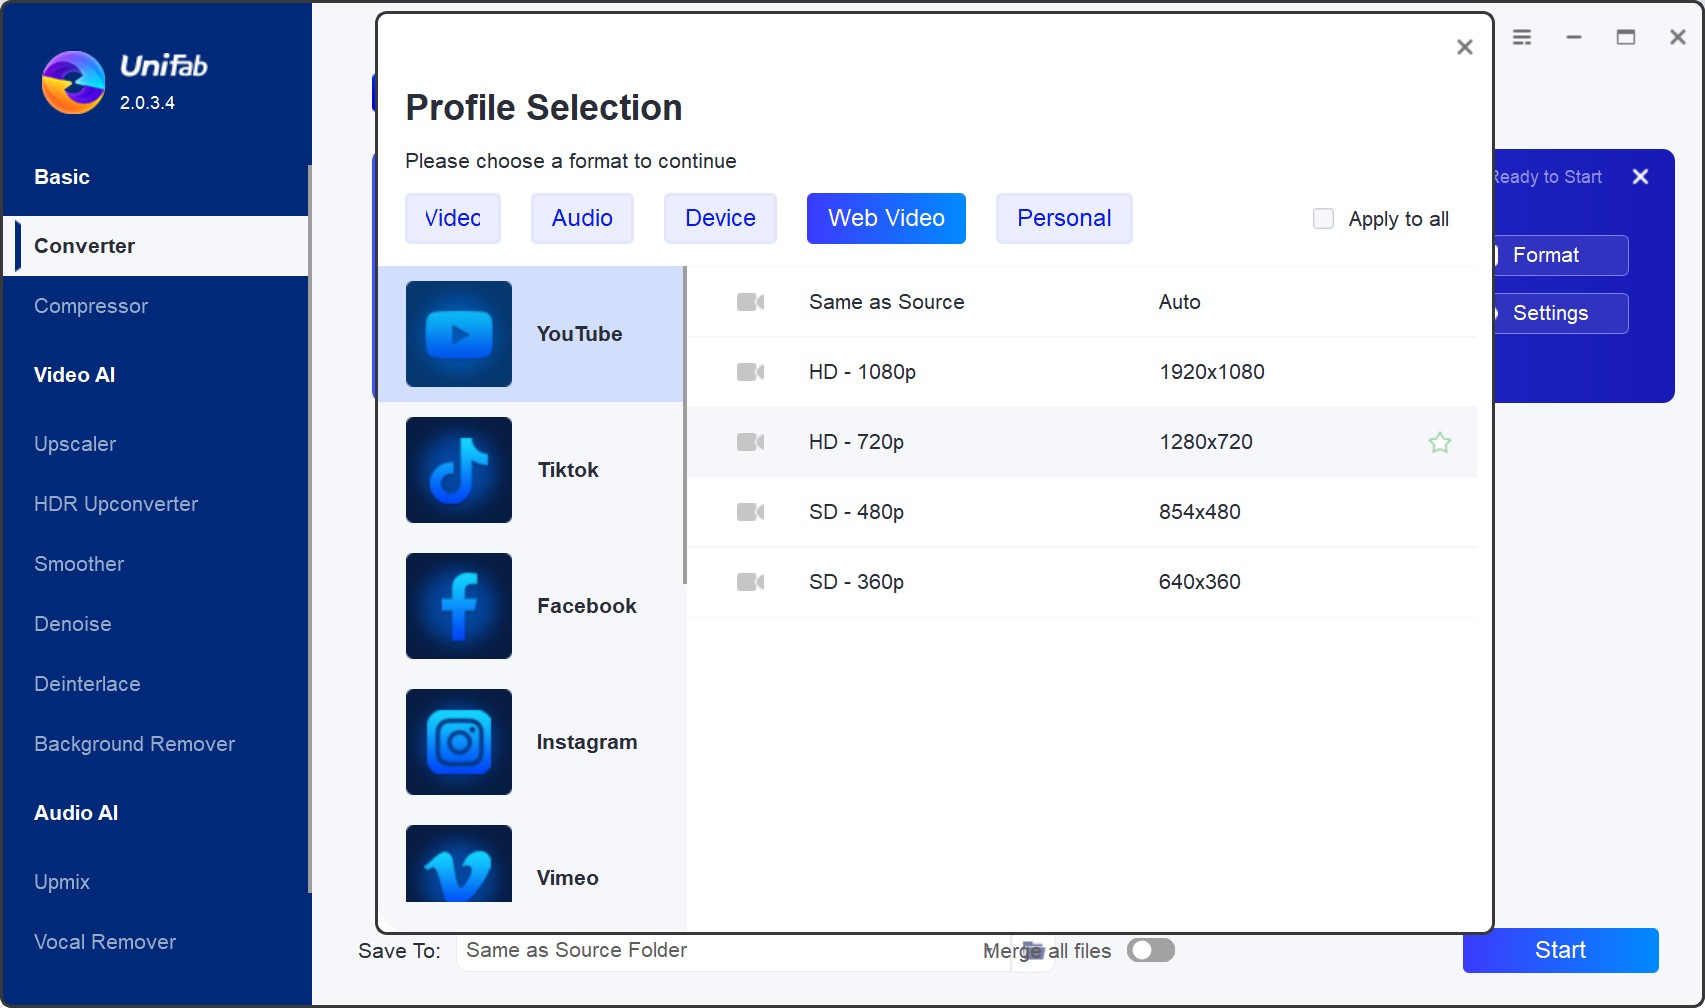Open Compressor in the sidebar
Viewport: 1705px width, 1008px height.
click(91, 306)
